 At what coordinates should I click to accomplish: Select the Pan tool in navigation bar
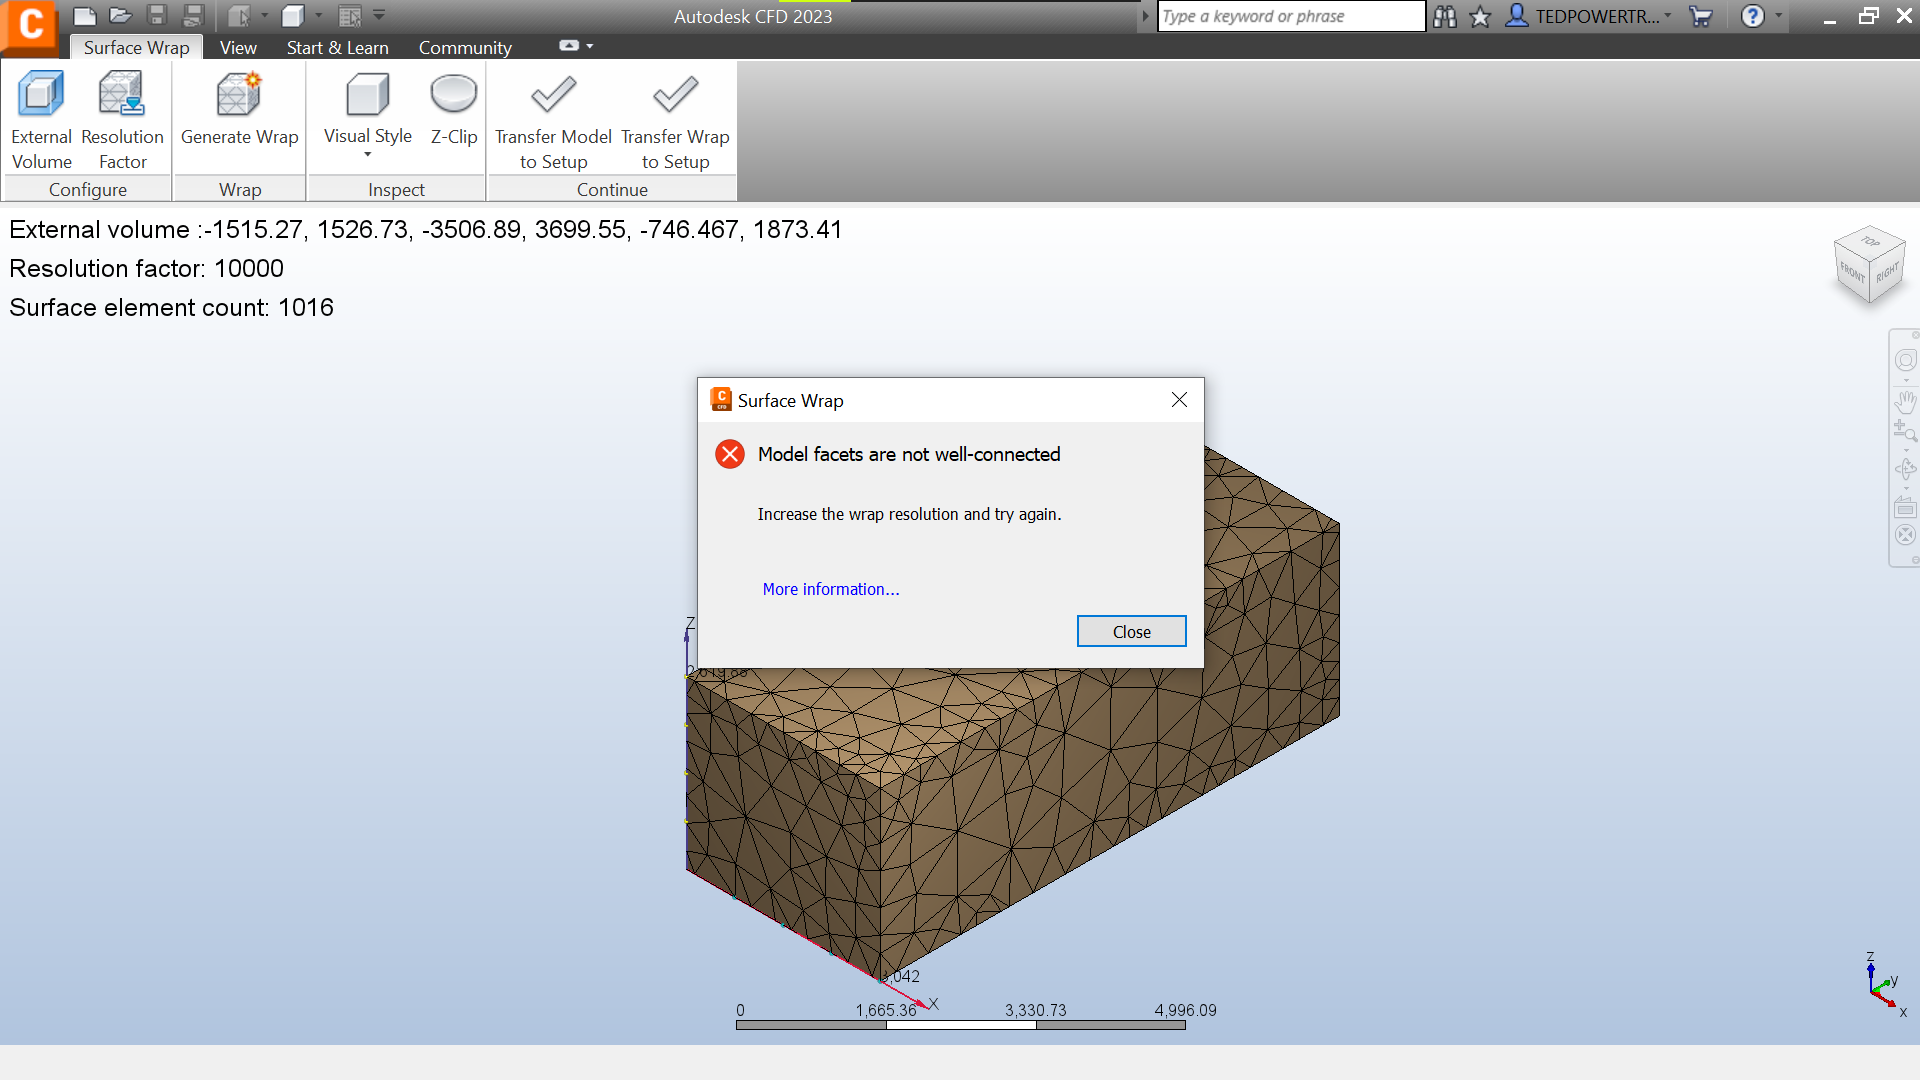[x=1906, y=402]
